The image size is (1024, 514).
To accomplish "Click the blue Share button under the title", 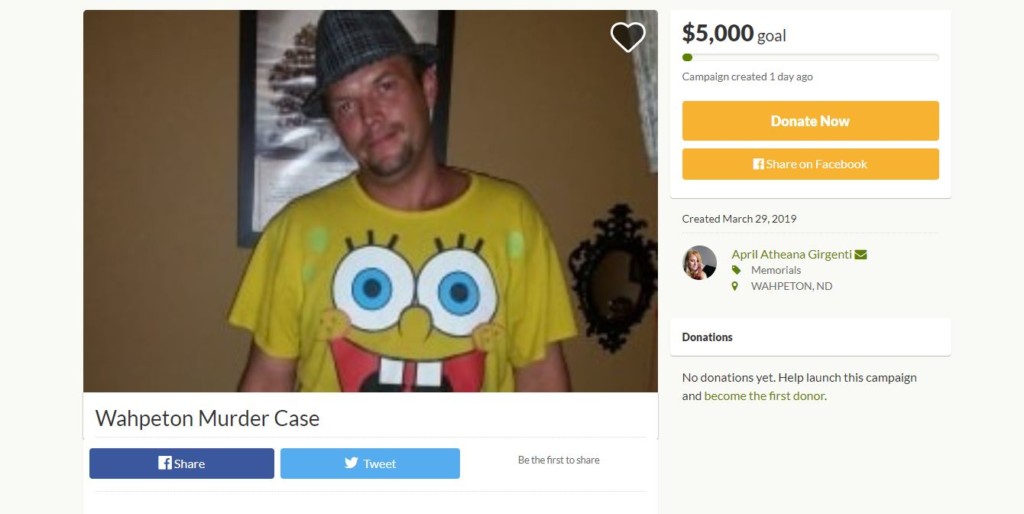I will pyautogui.click(x=182, y=463).
